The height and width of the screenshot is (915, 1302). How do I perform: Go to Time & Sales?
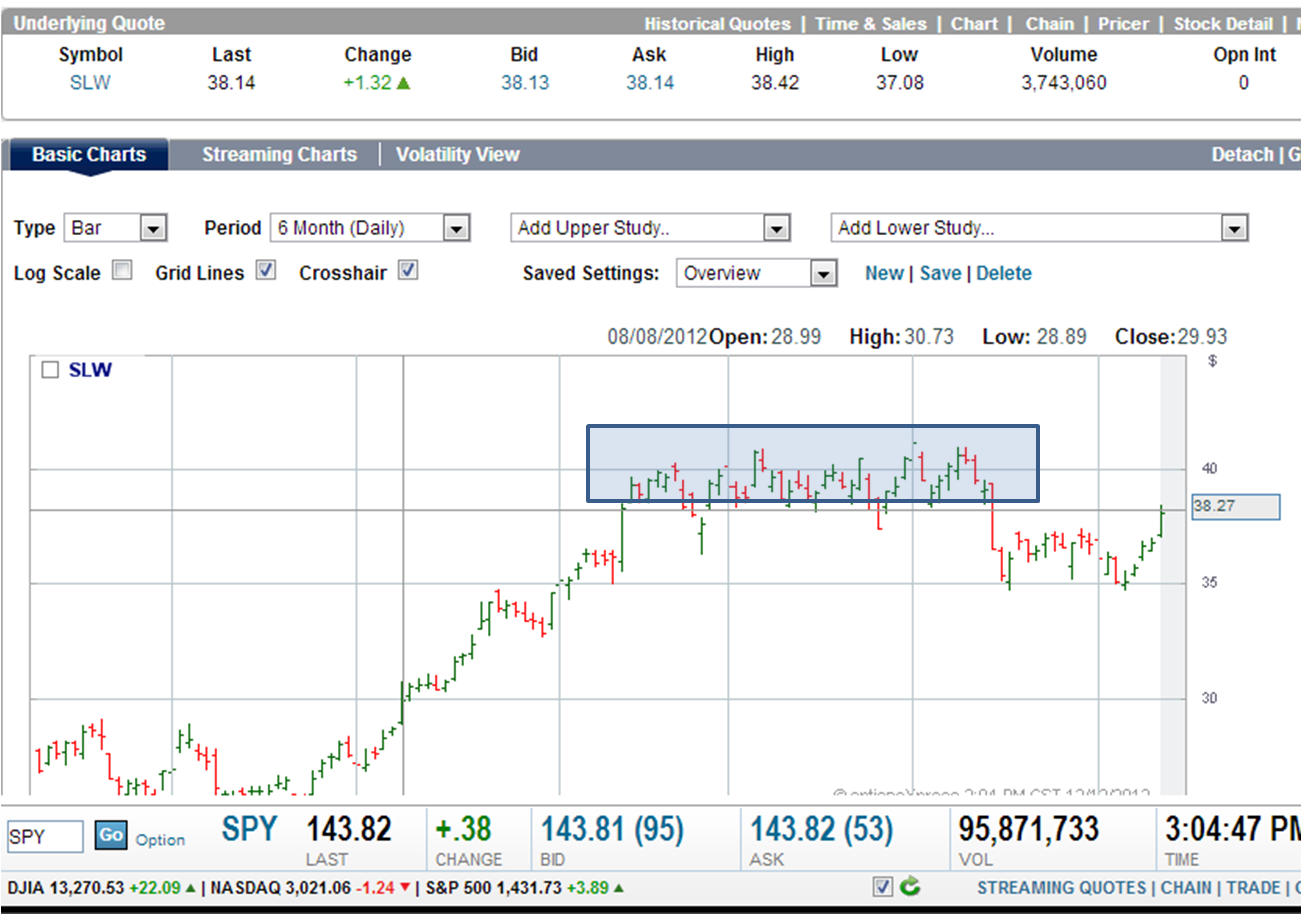click(871, 24)
